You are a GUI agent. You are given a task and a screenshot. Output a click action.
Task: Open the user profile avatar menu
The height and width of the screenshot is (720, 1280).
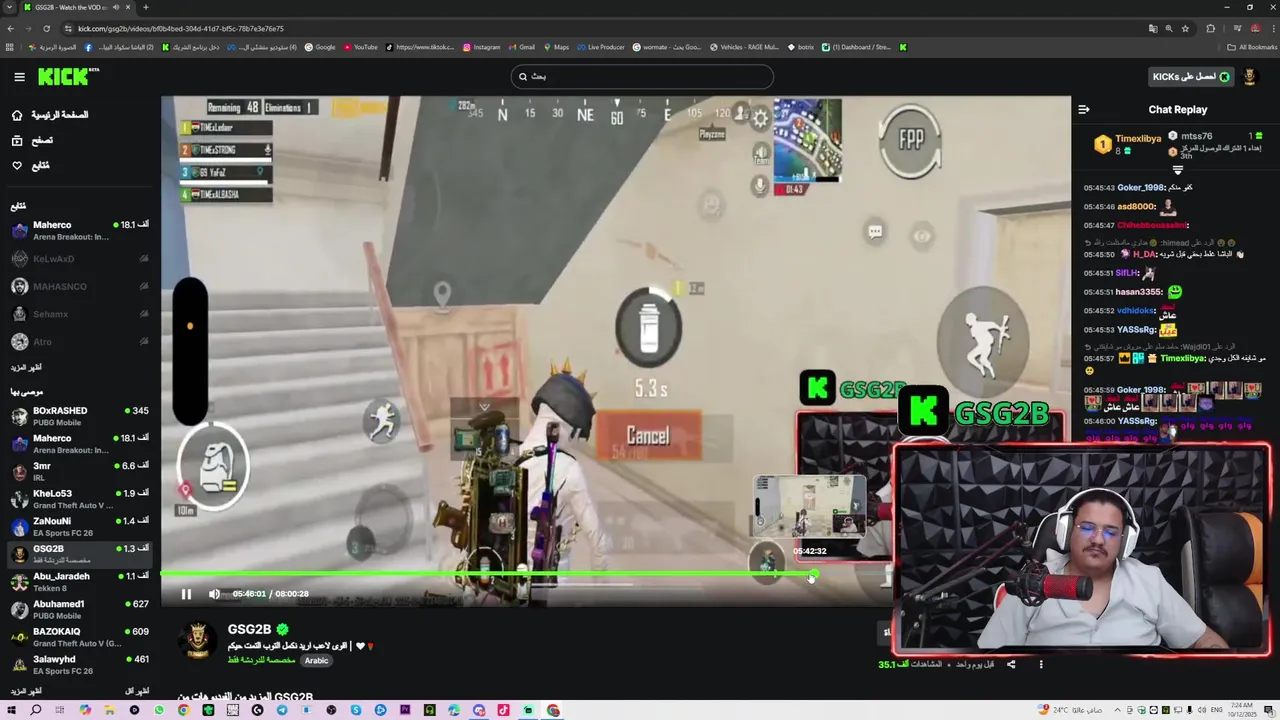(1249, 77)
